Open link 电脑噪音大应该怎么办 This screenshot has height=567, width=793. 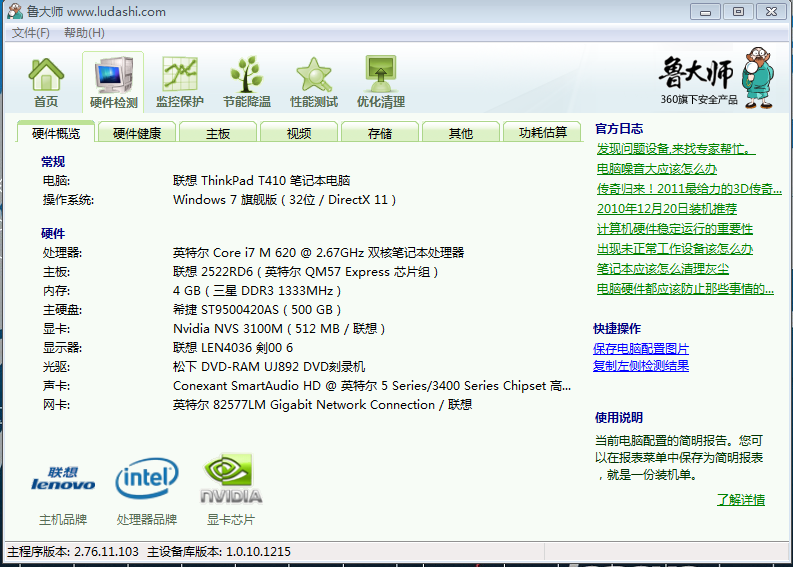pyautogui.click(x=656, y=169)
